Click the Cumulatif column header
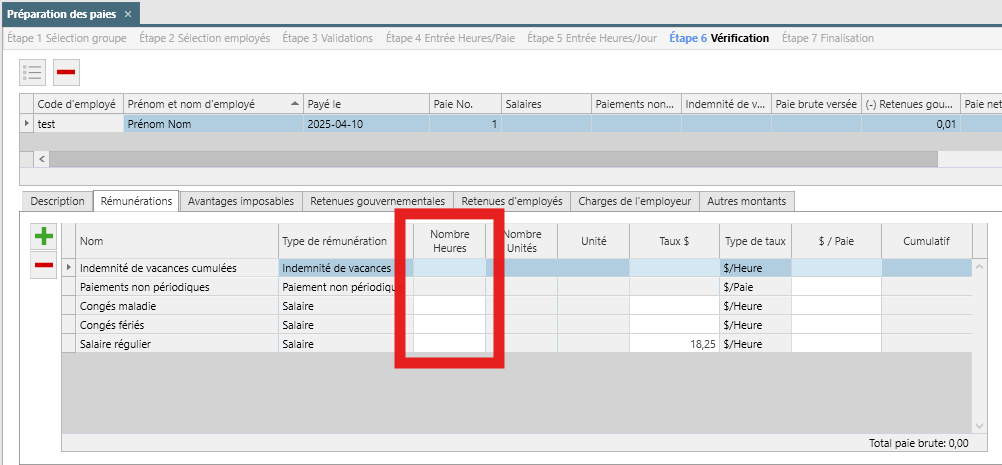The height and width of the screenshot is (465, 1002). point(927,241)
